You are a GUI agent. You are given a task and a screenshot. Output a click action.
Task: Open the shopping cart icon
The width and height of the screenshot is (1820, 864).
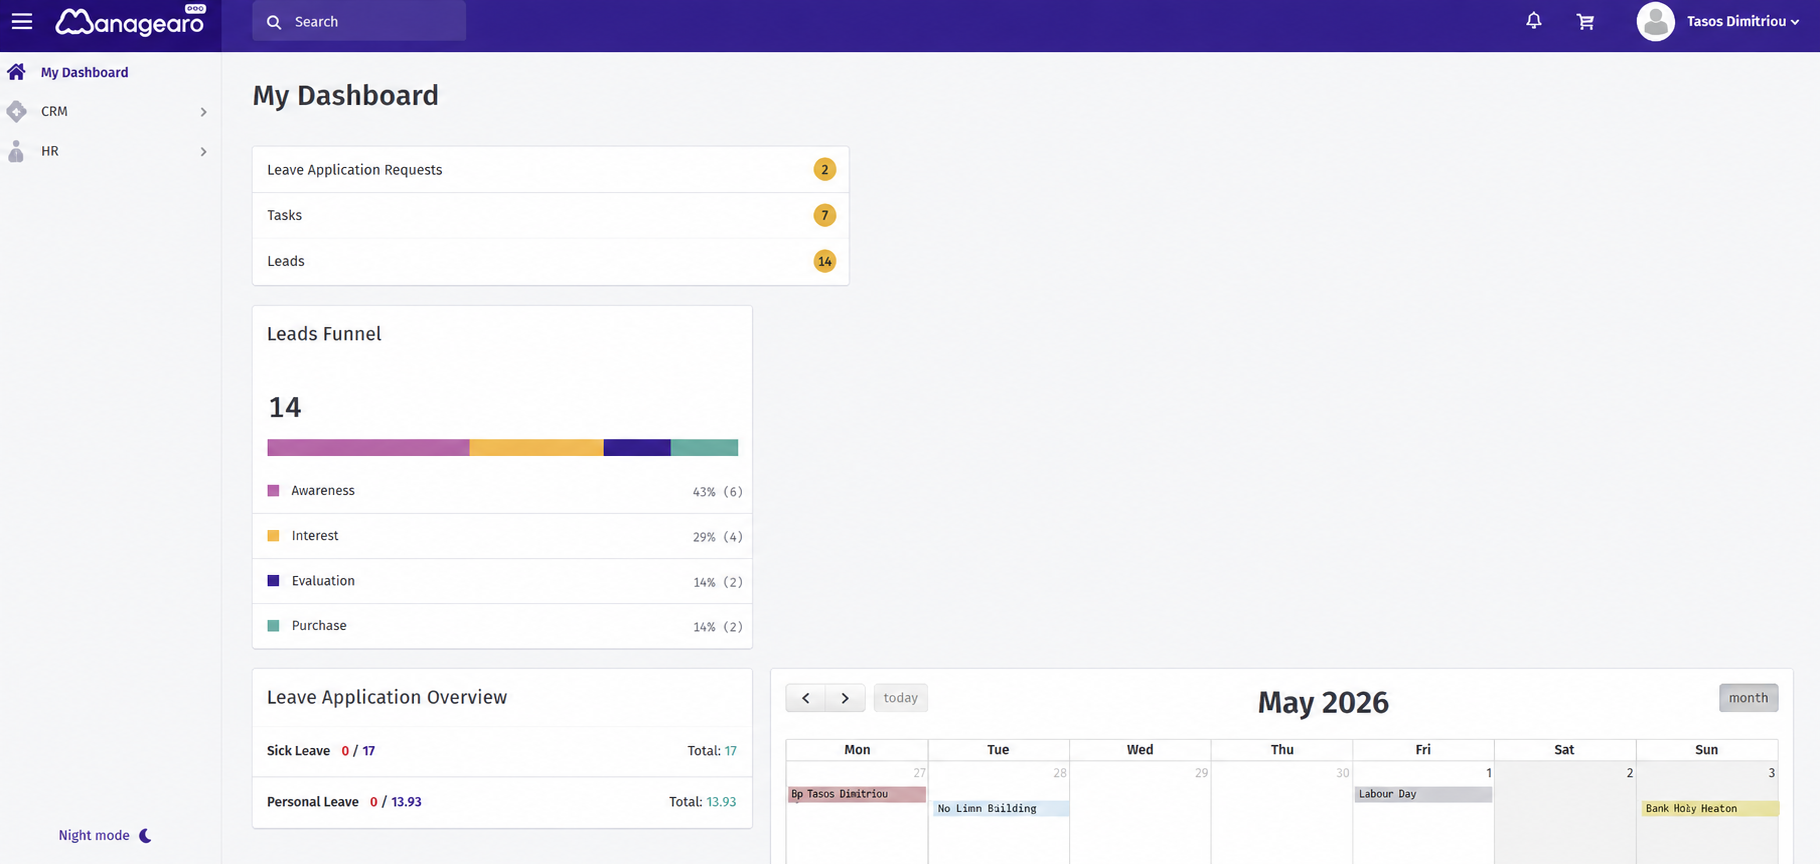click(x=1585, y=21)
